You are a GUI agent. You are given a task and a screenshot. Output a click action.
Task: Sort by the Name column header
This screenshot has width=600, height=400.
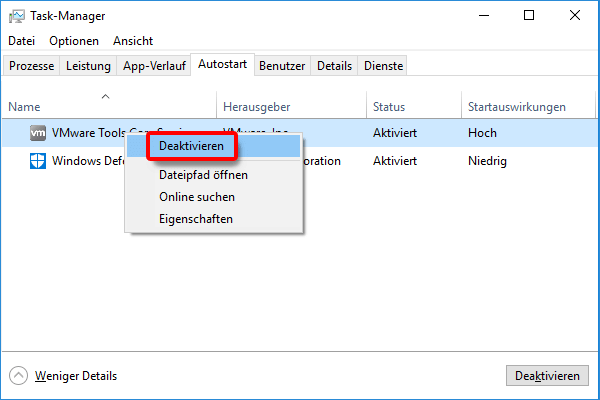tap(109, 106)
